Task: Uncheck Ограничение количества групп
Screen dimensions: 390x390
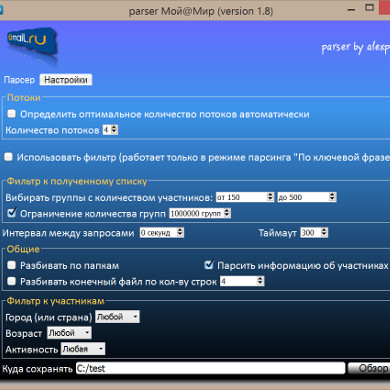Action: point(12,213)
